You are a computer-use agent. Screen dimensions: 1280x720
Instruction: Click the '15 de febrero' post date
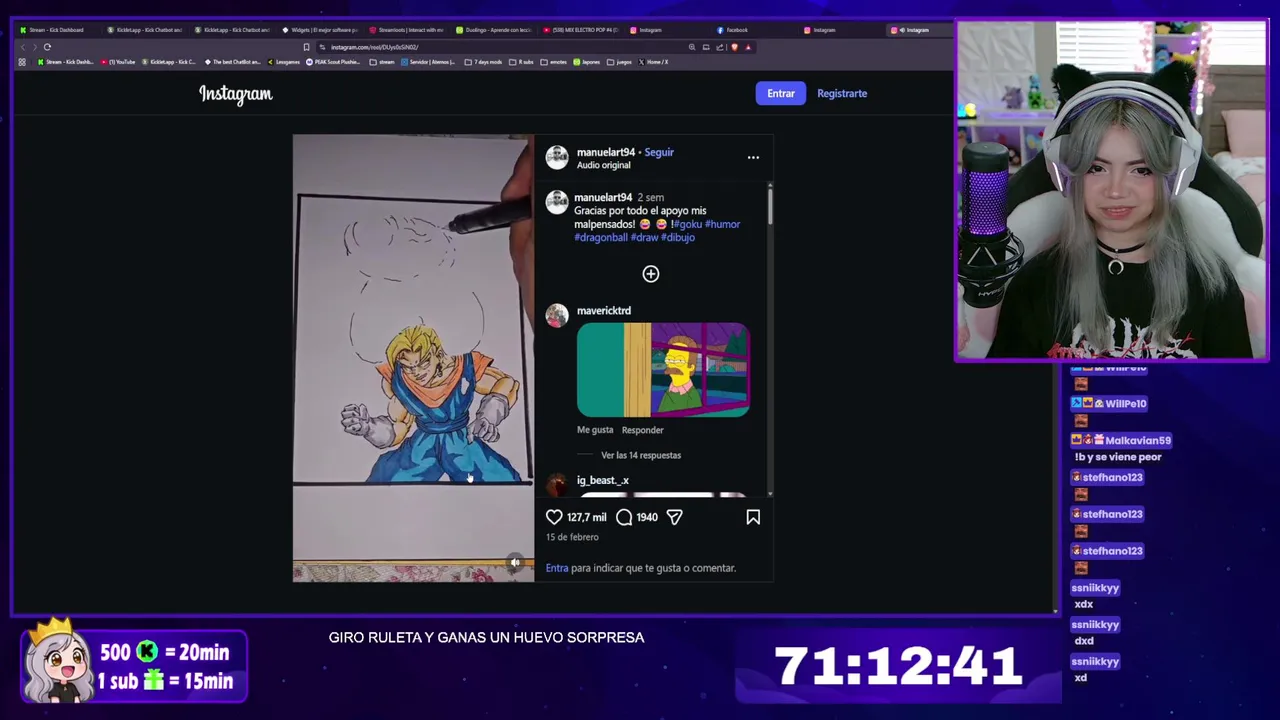click(x=572, y=537)
